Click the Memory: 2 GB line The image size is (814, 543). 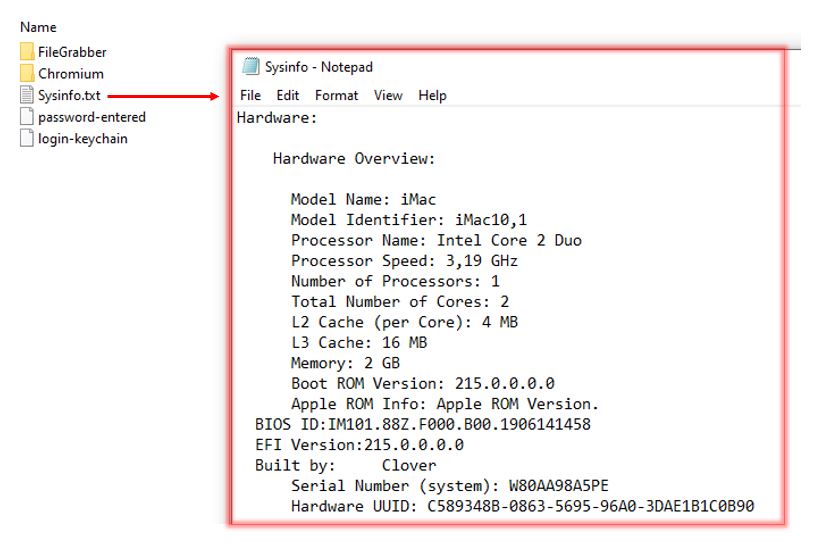[345, 363]
